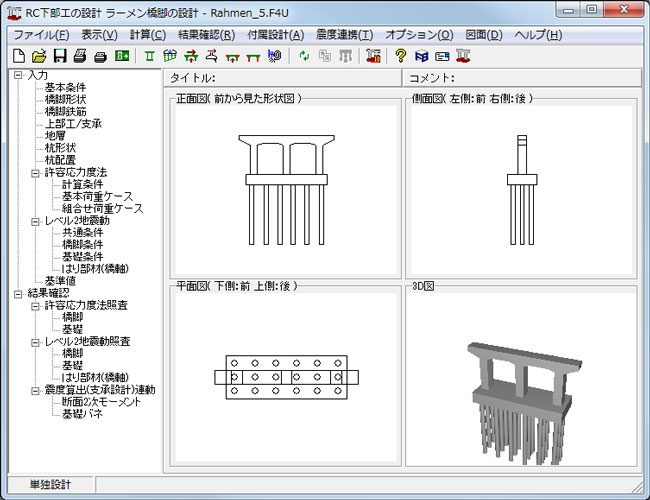The width and height of the screenshot is (650, 500).
Task: Collapse the 許容応力度法 input node
Action: click(36, 172)
